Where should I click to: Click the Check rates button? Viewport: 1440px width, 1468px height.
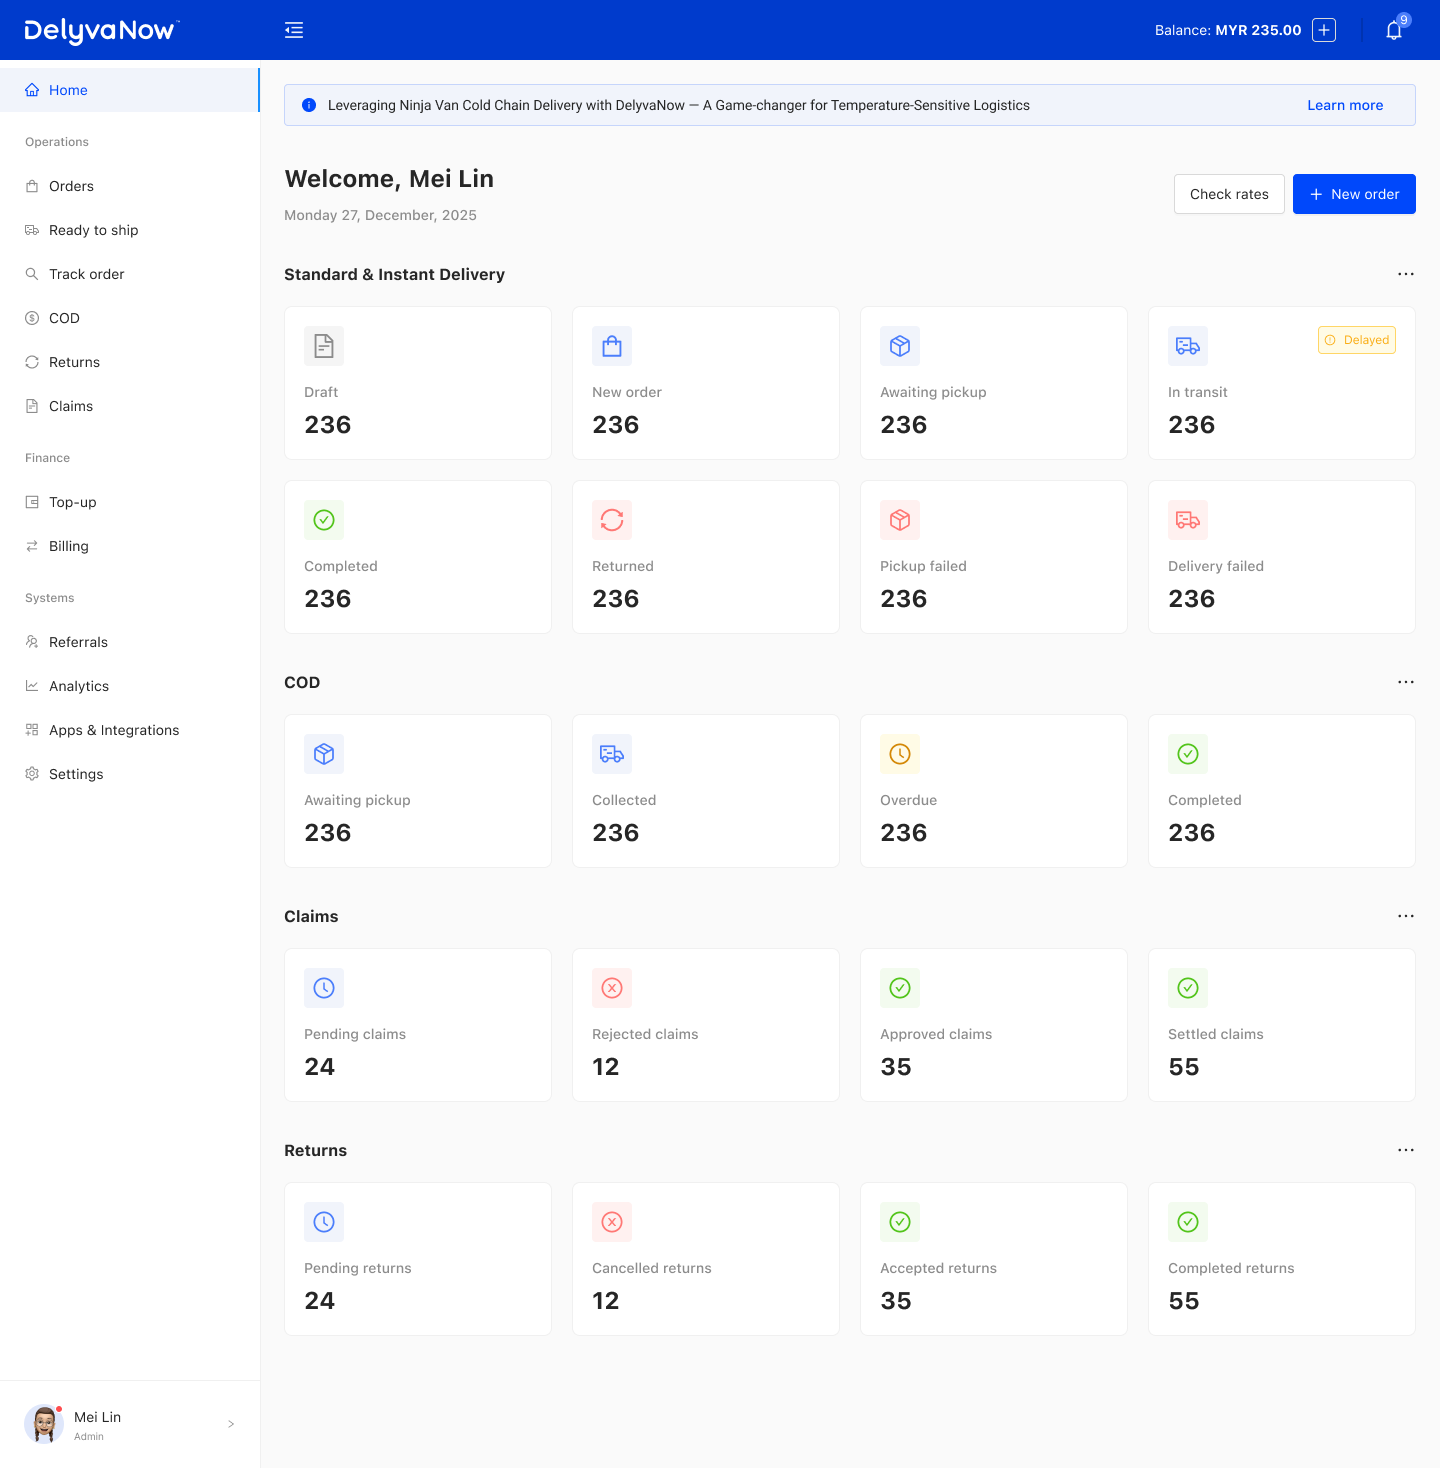tap(1229, 194)
